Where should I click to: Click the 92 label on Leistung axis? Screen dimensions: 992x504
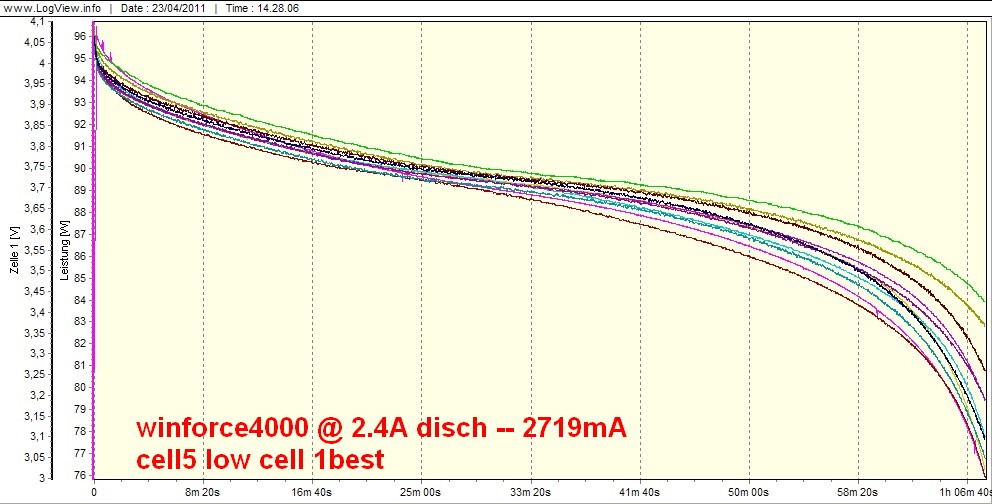80,125
